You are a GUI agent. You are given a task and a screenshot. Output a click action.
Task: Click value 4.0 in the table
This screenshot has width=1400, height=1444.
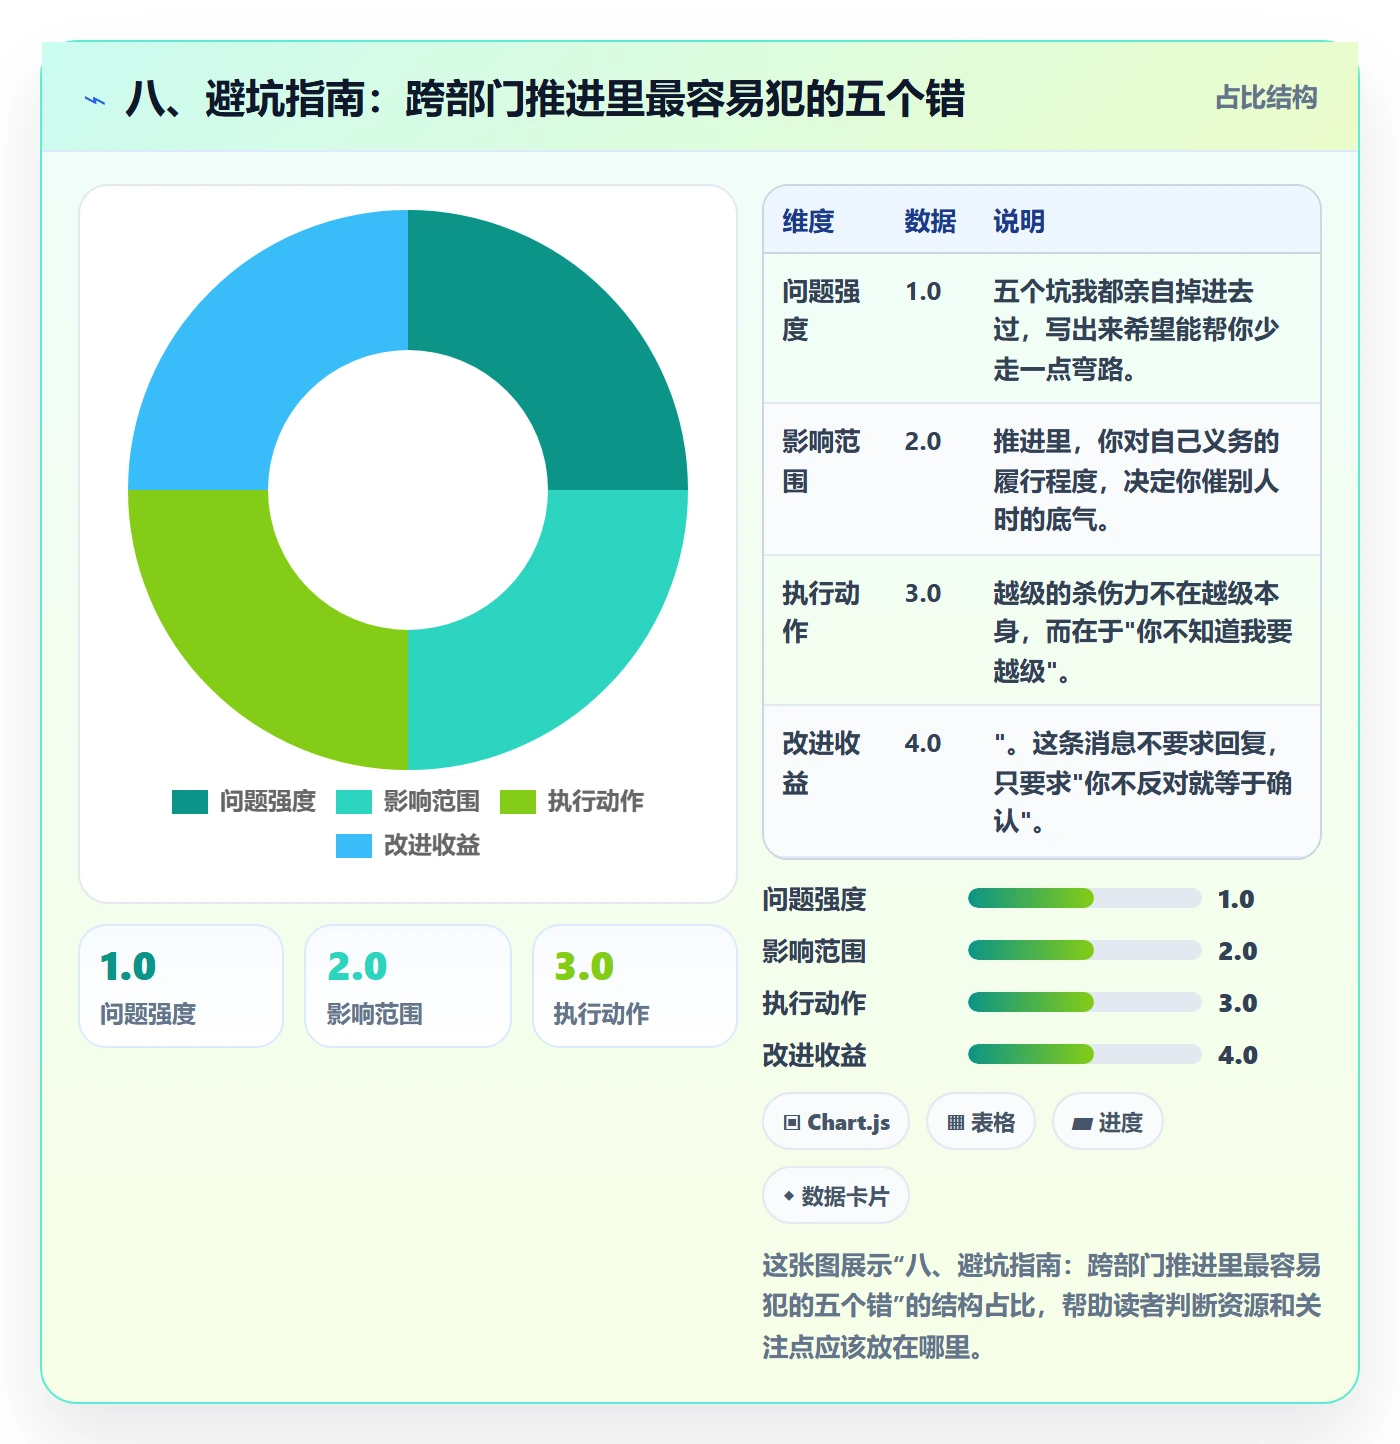tap(923, 743)
